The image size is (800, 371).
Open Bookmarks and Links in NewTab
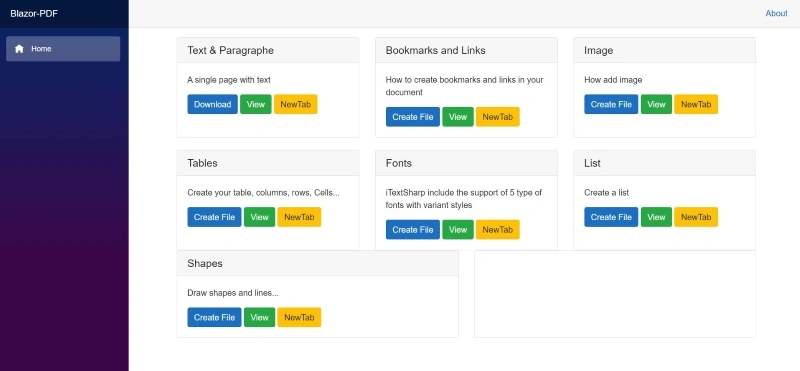497,117
